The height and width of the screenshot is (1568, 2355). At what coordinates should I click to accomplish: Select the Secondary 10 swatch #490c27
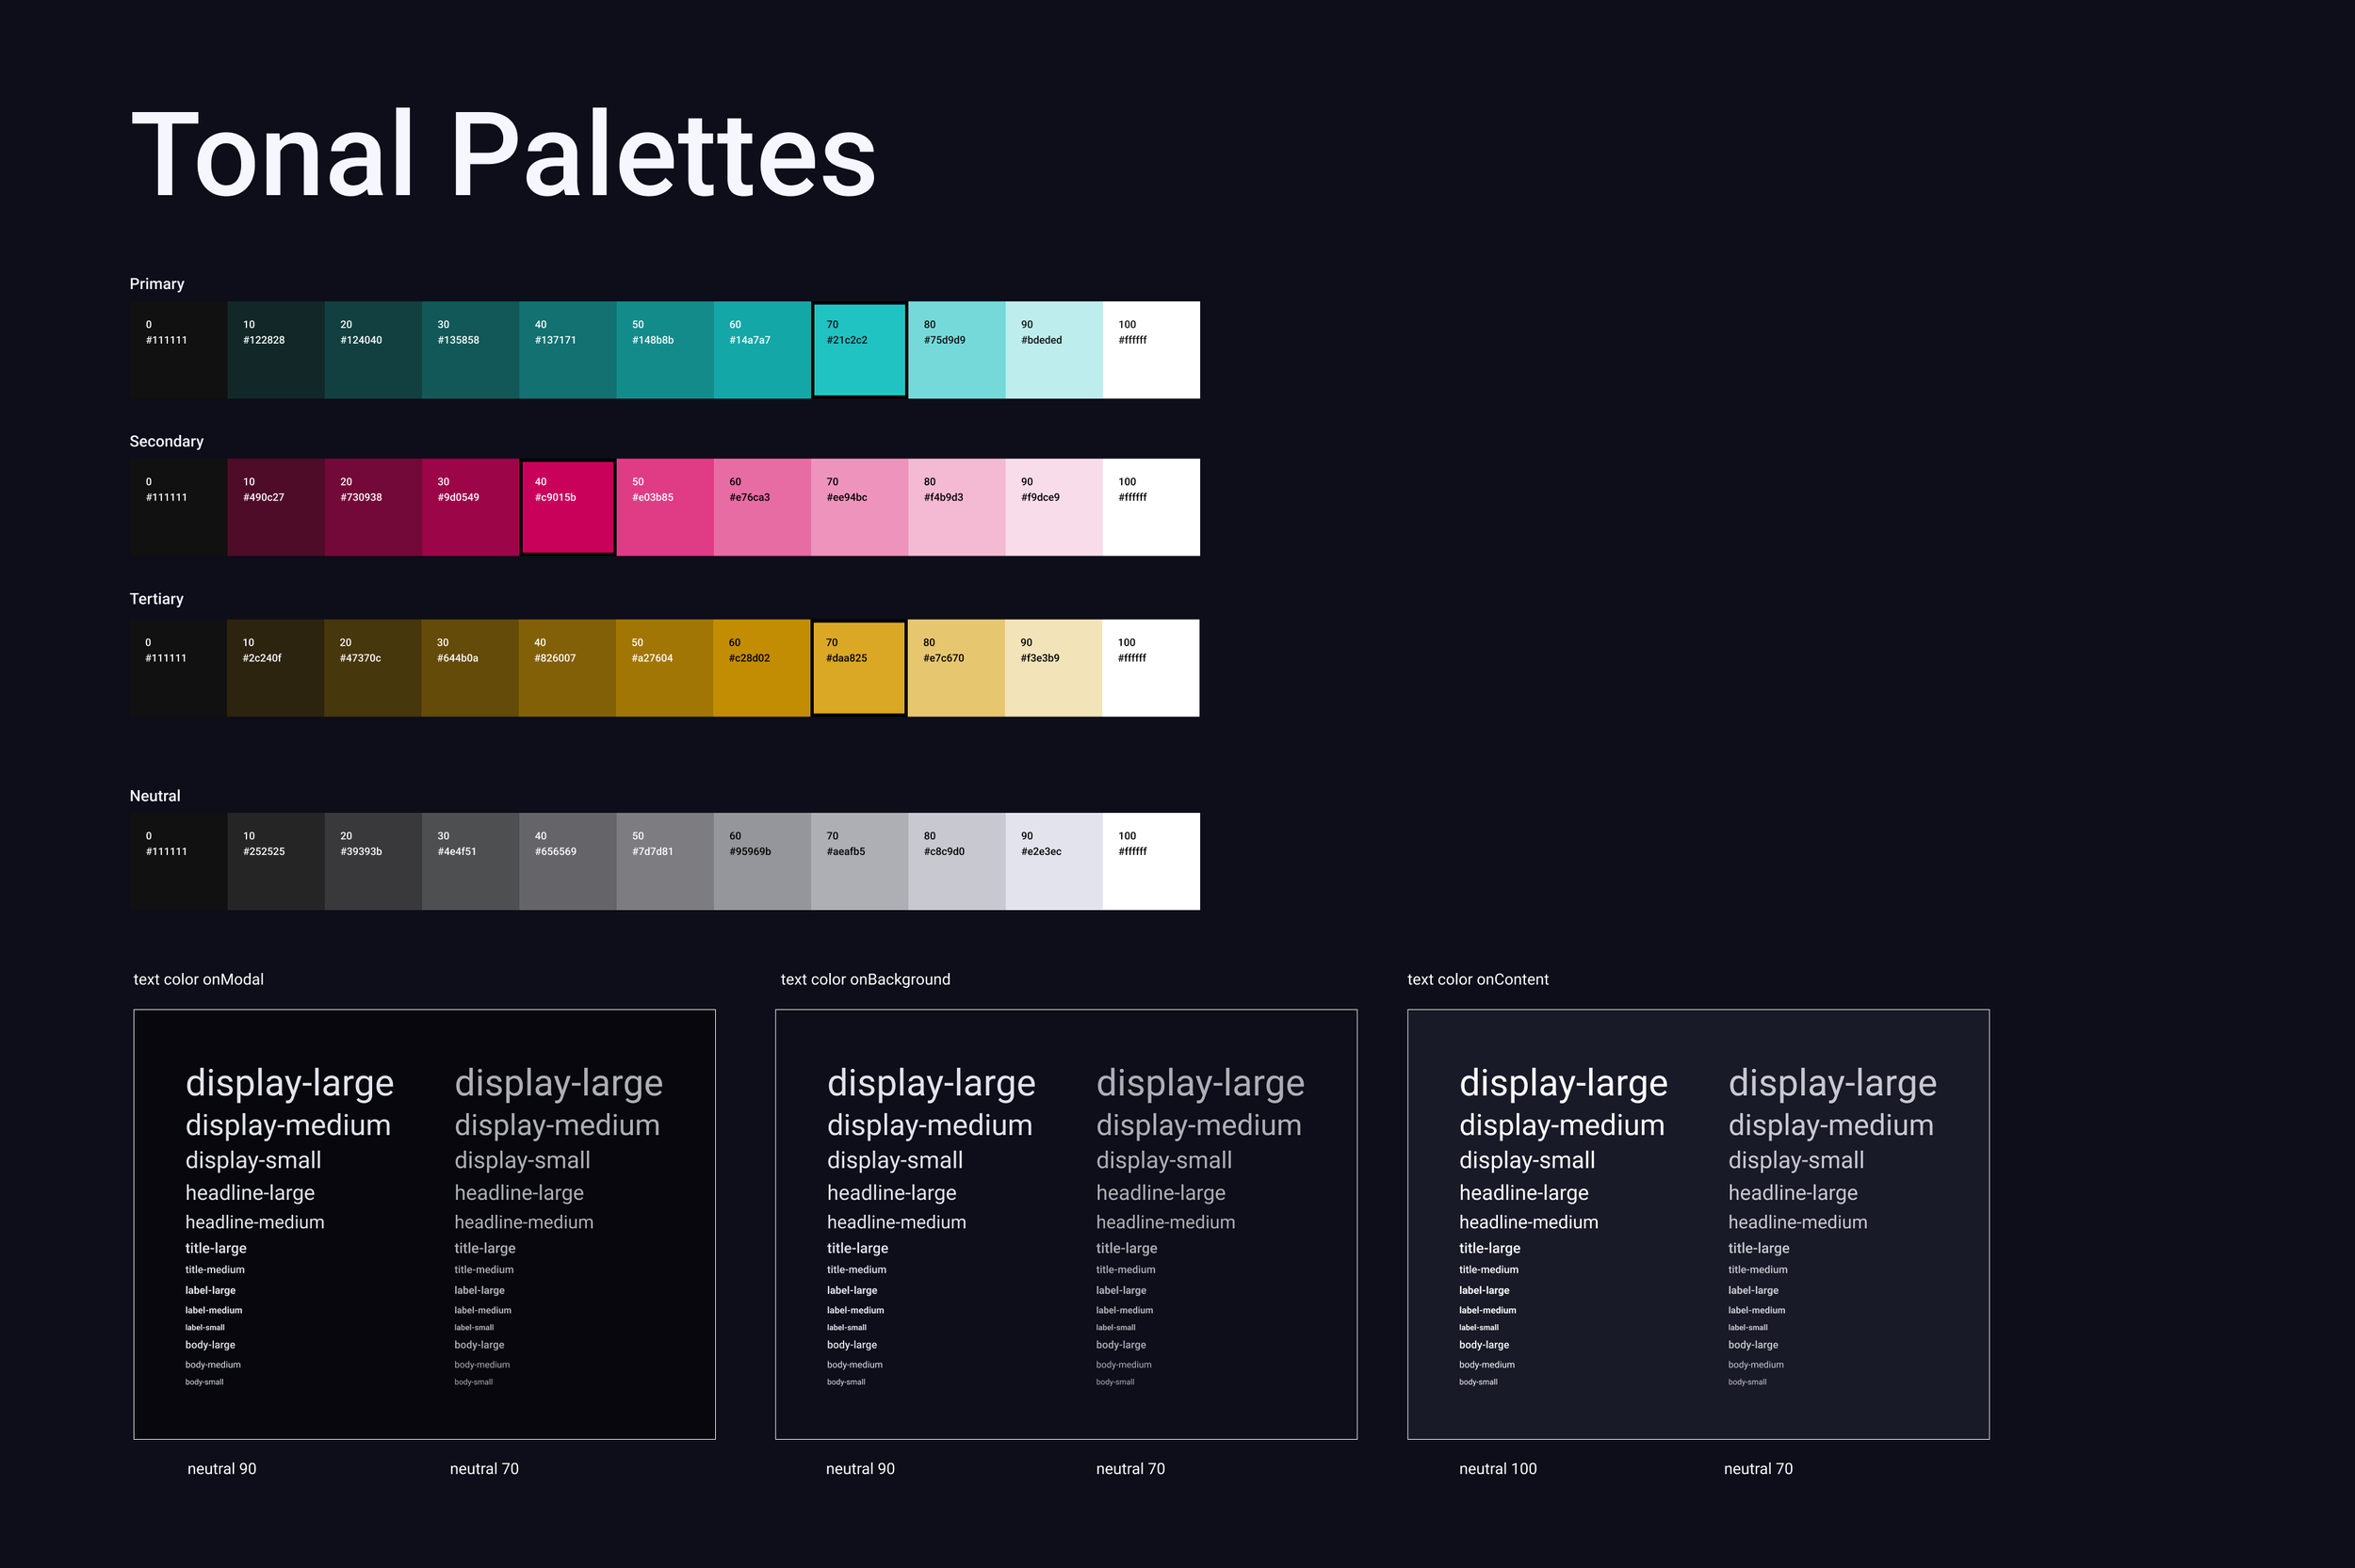pos(275,506)
